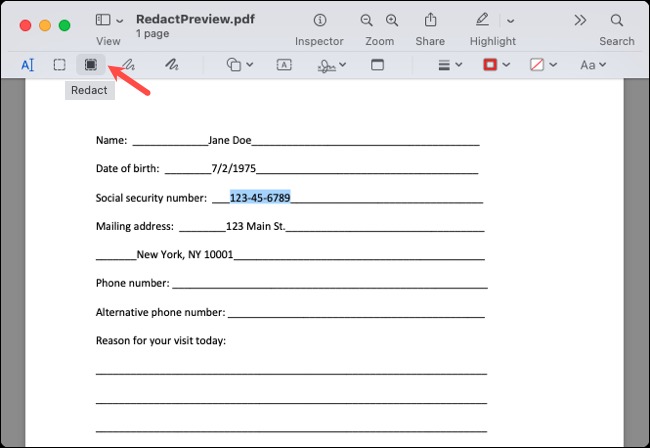Open the View sidebar menu
The height and width of the screenshot is (448, 650).
[x=103, y=20]
